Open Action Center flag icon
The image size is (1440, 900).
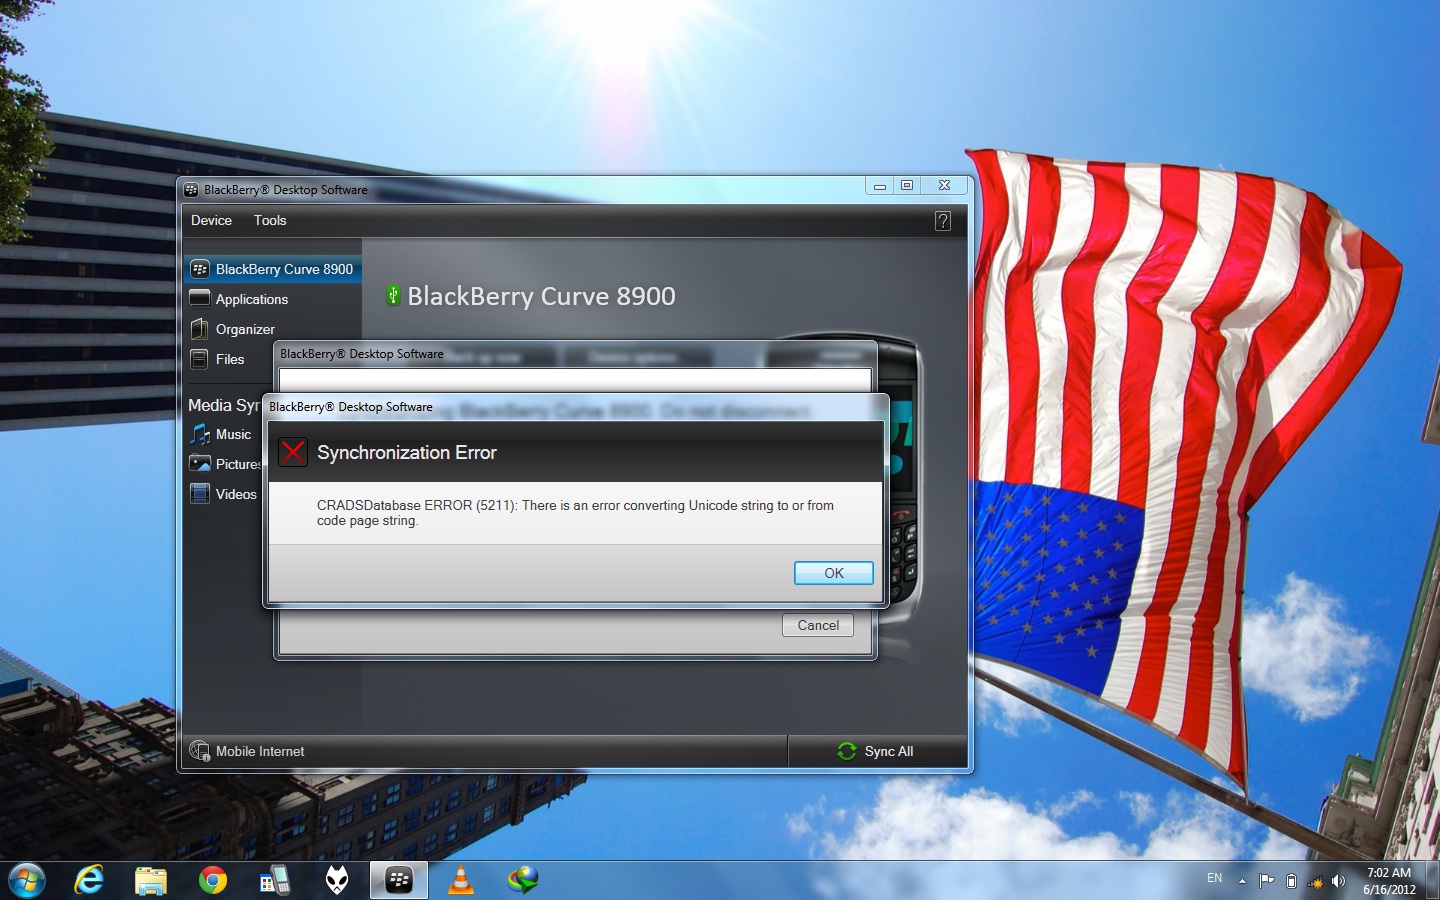coord(1267,881)
